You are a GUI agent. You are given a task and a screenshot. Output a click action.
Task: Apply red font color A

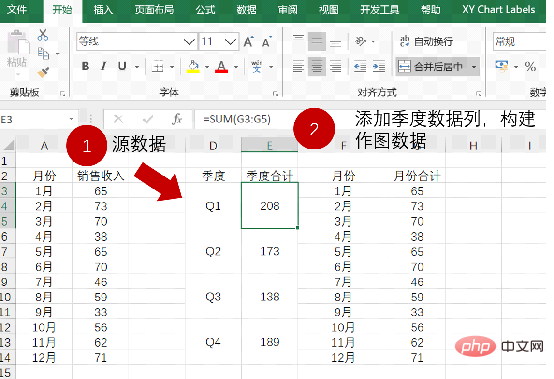[x=222, y=66]
